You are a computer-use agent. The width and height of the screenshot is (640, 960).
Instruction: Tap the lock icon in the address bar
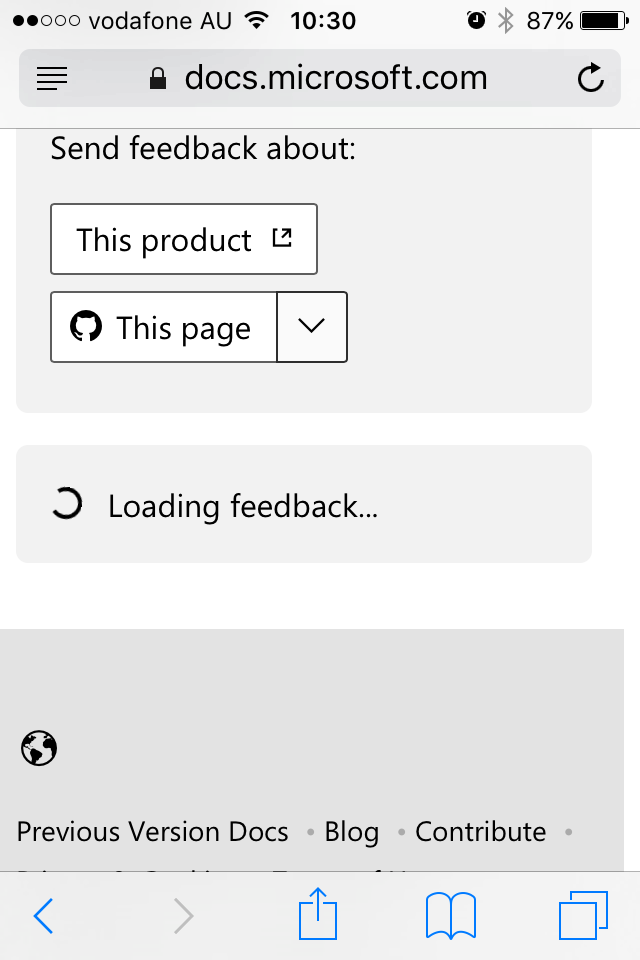point(156,78)
